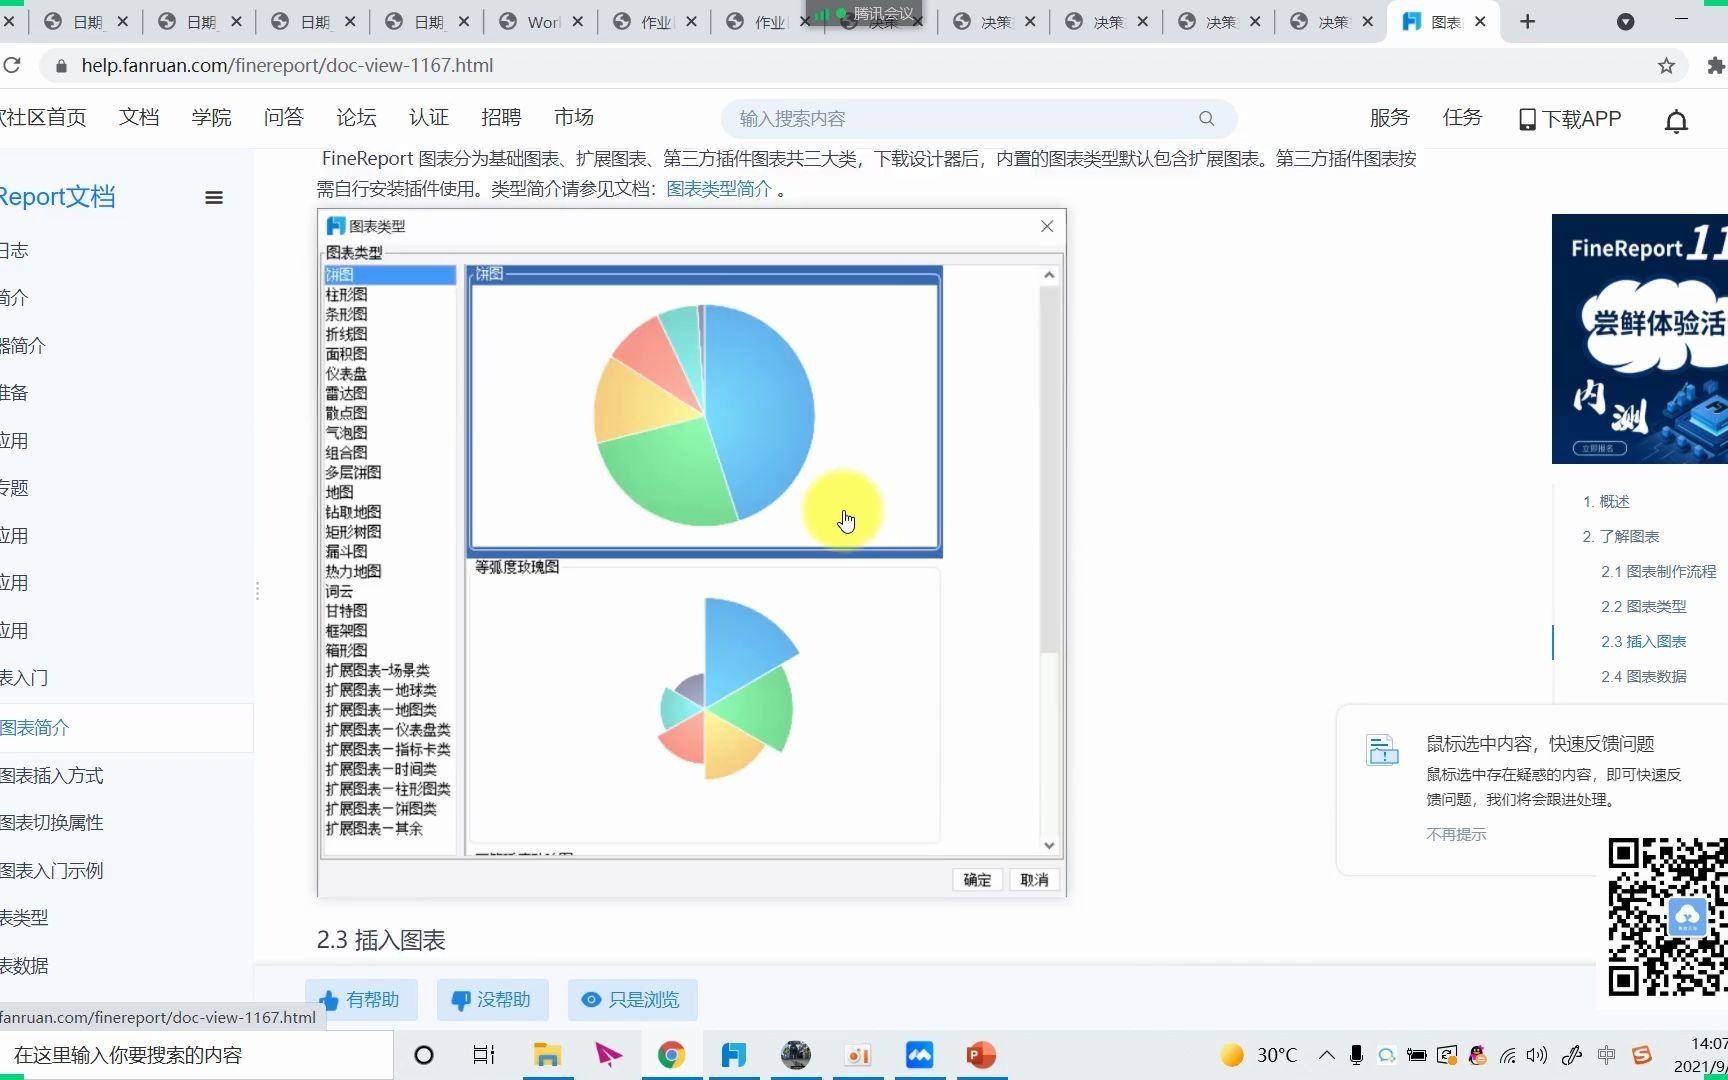Open FineReport designer taskbar icon

(734, 1055)
